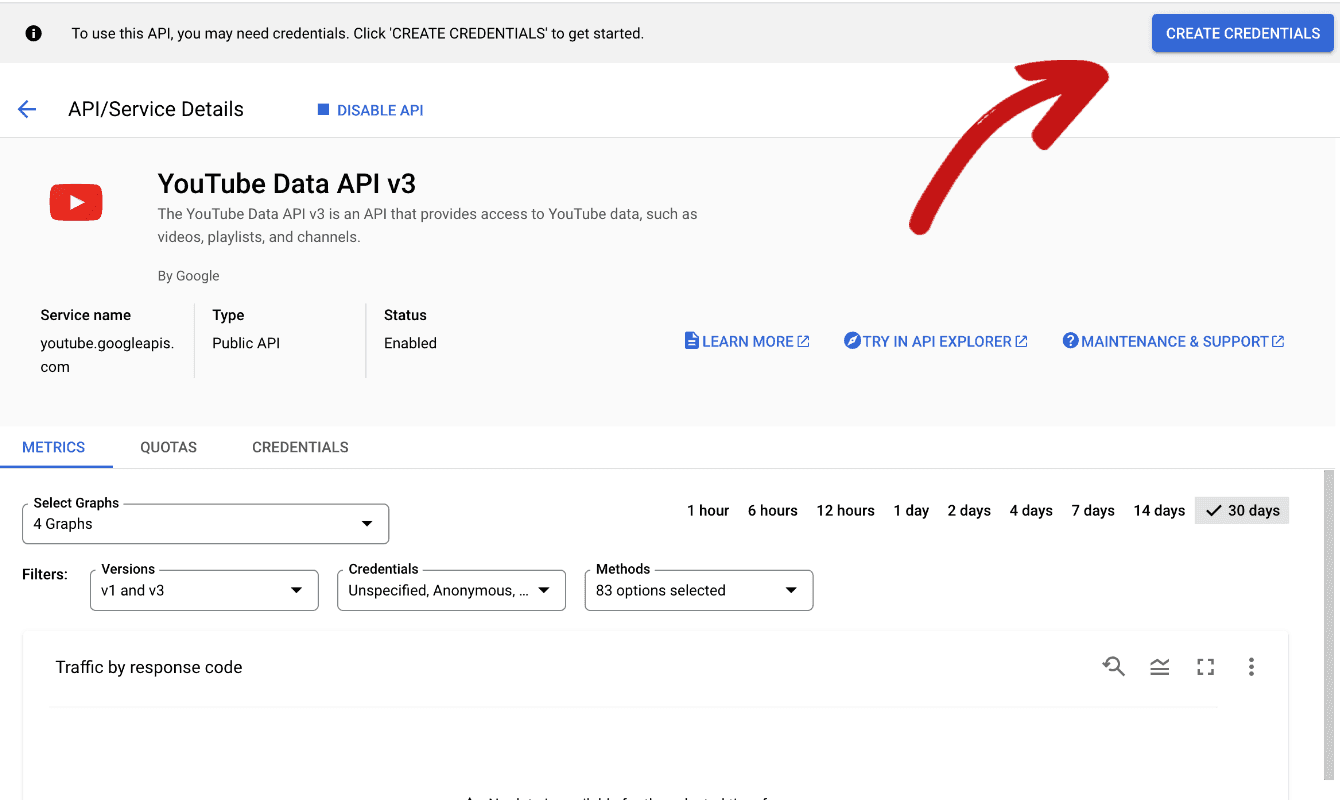This screenshot has height=800, width=1340.
Task: Open the LEARN MORE link
Action: click(747, 341)
